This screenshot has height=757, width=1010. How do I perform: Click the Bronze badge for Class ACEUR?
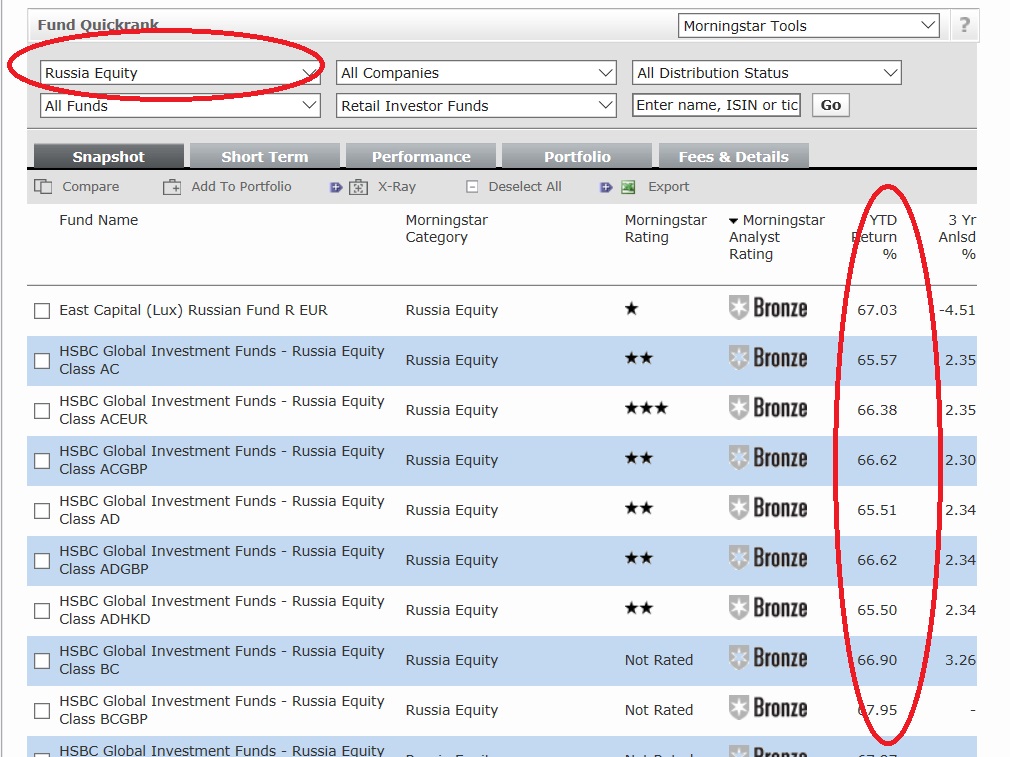[768, 408]
